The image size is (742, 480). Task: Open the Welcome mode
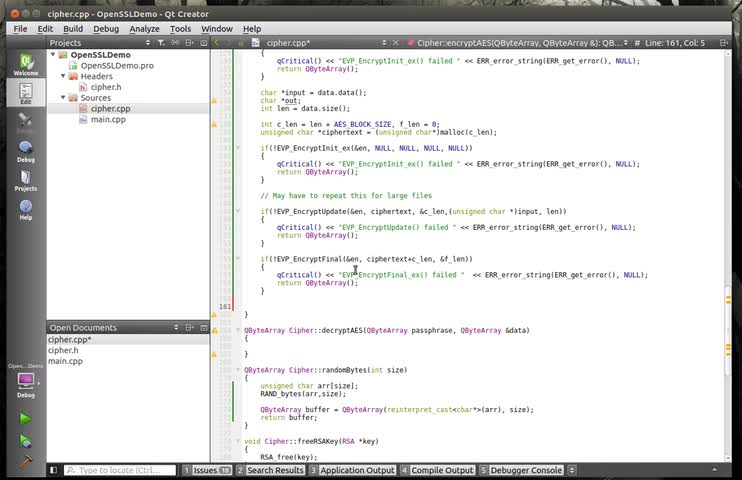[x=26, y=64]
